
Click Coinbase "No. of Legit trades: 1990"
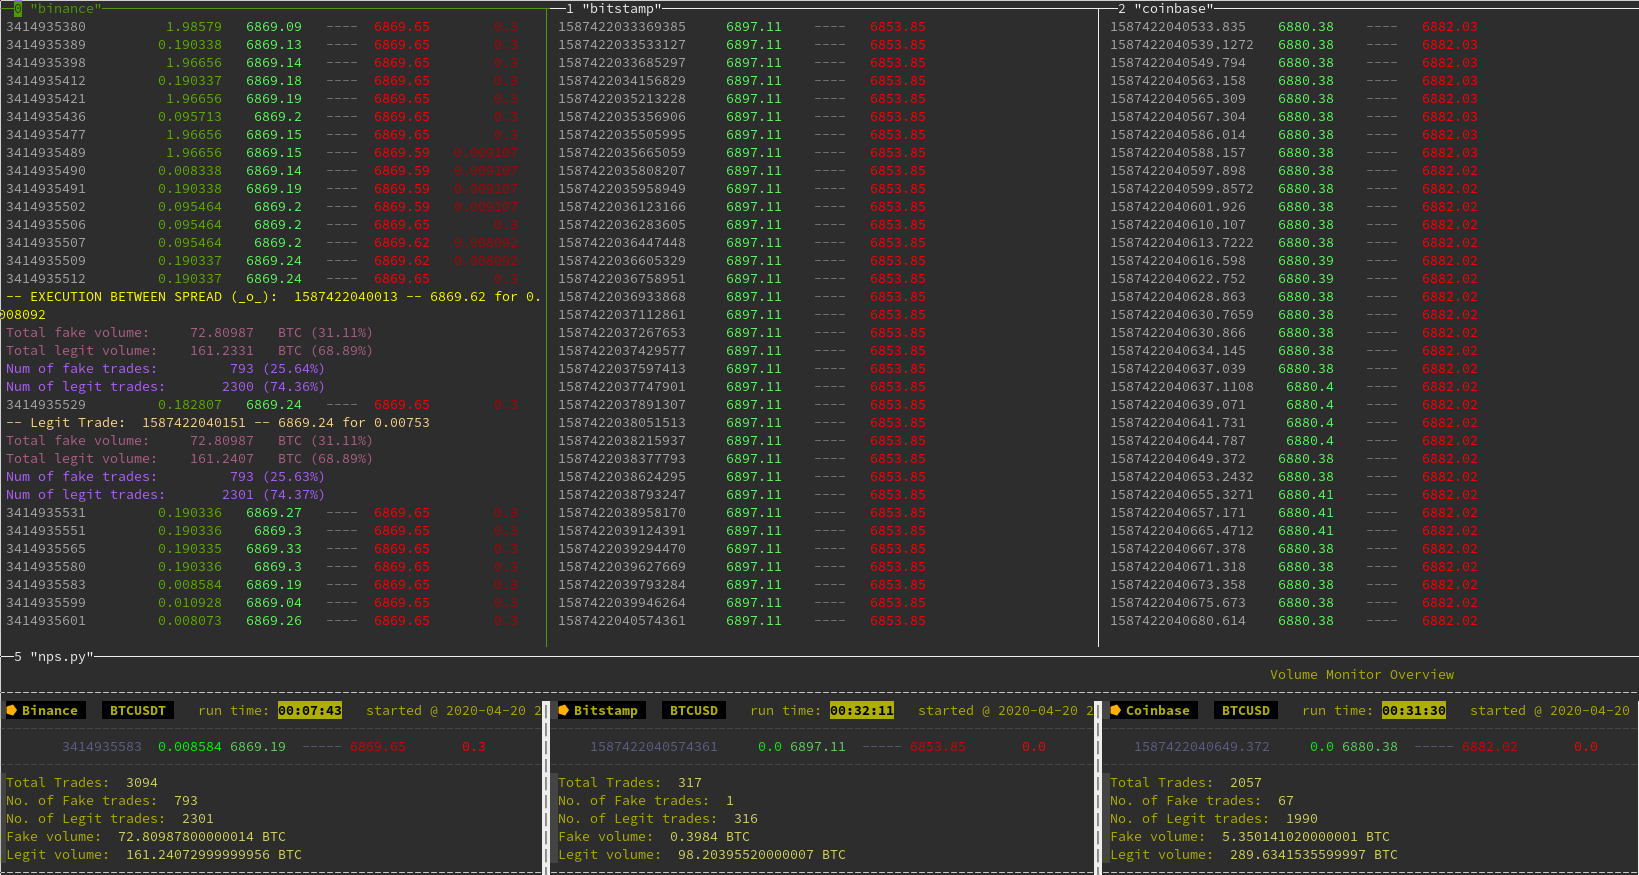[x=1214, y=819]
